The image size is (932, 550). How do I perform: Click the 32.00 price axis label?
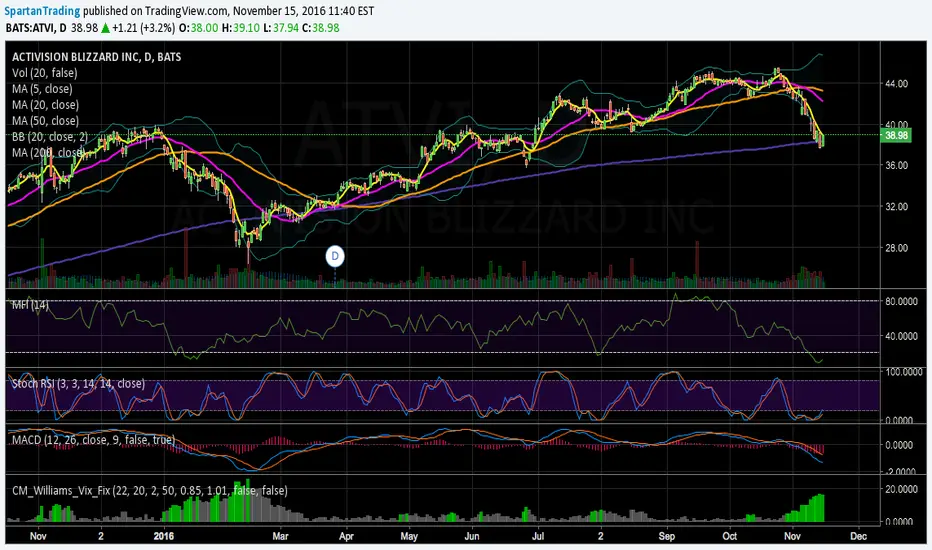click(896, 207)
